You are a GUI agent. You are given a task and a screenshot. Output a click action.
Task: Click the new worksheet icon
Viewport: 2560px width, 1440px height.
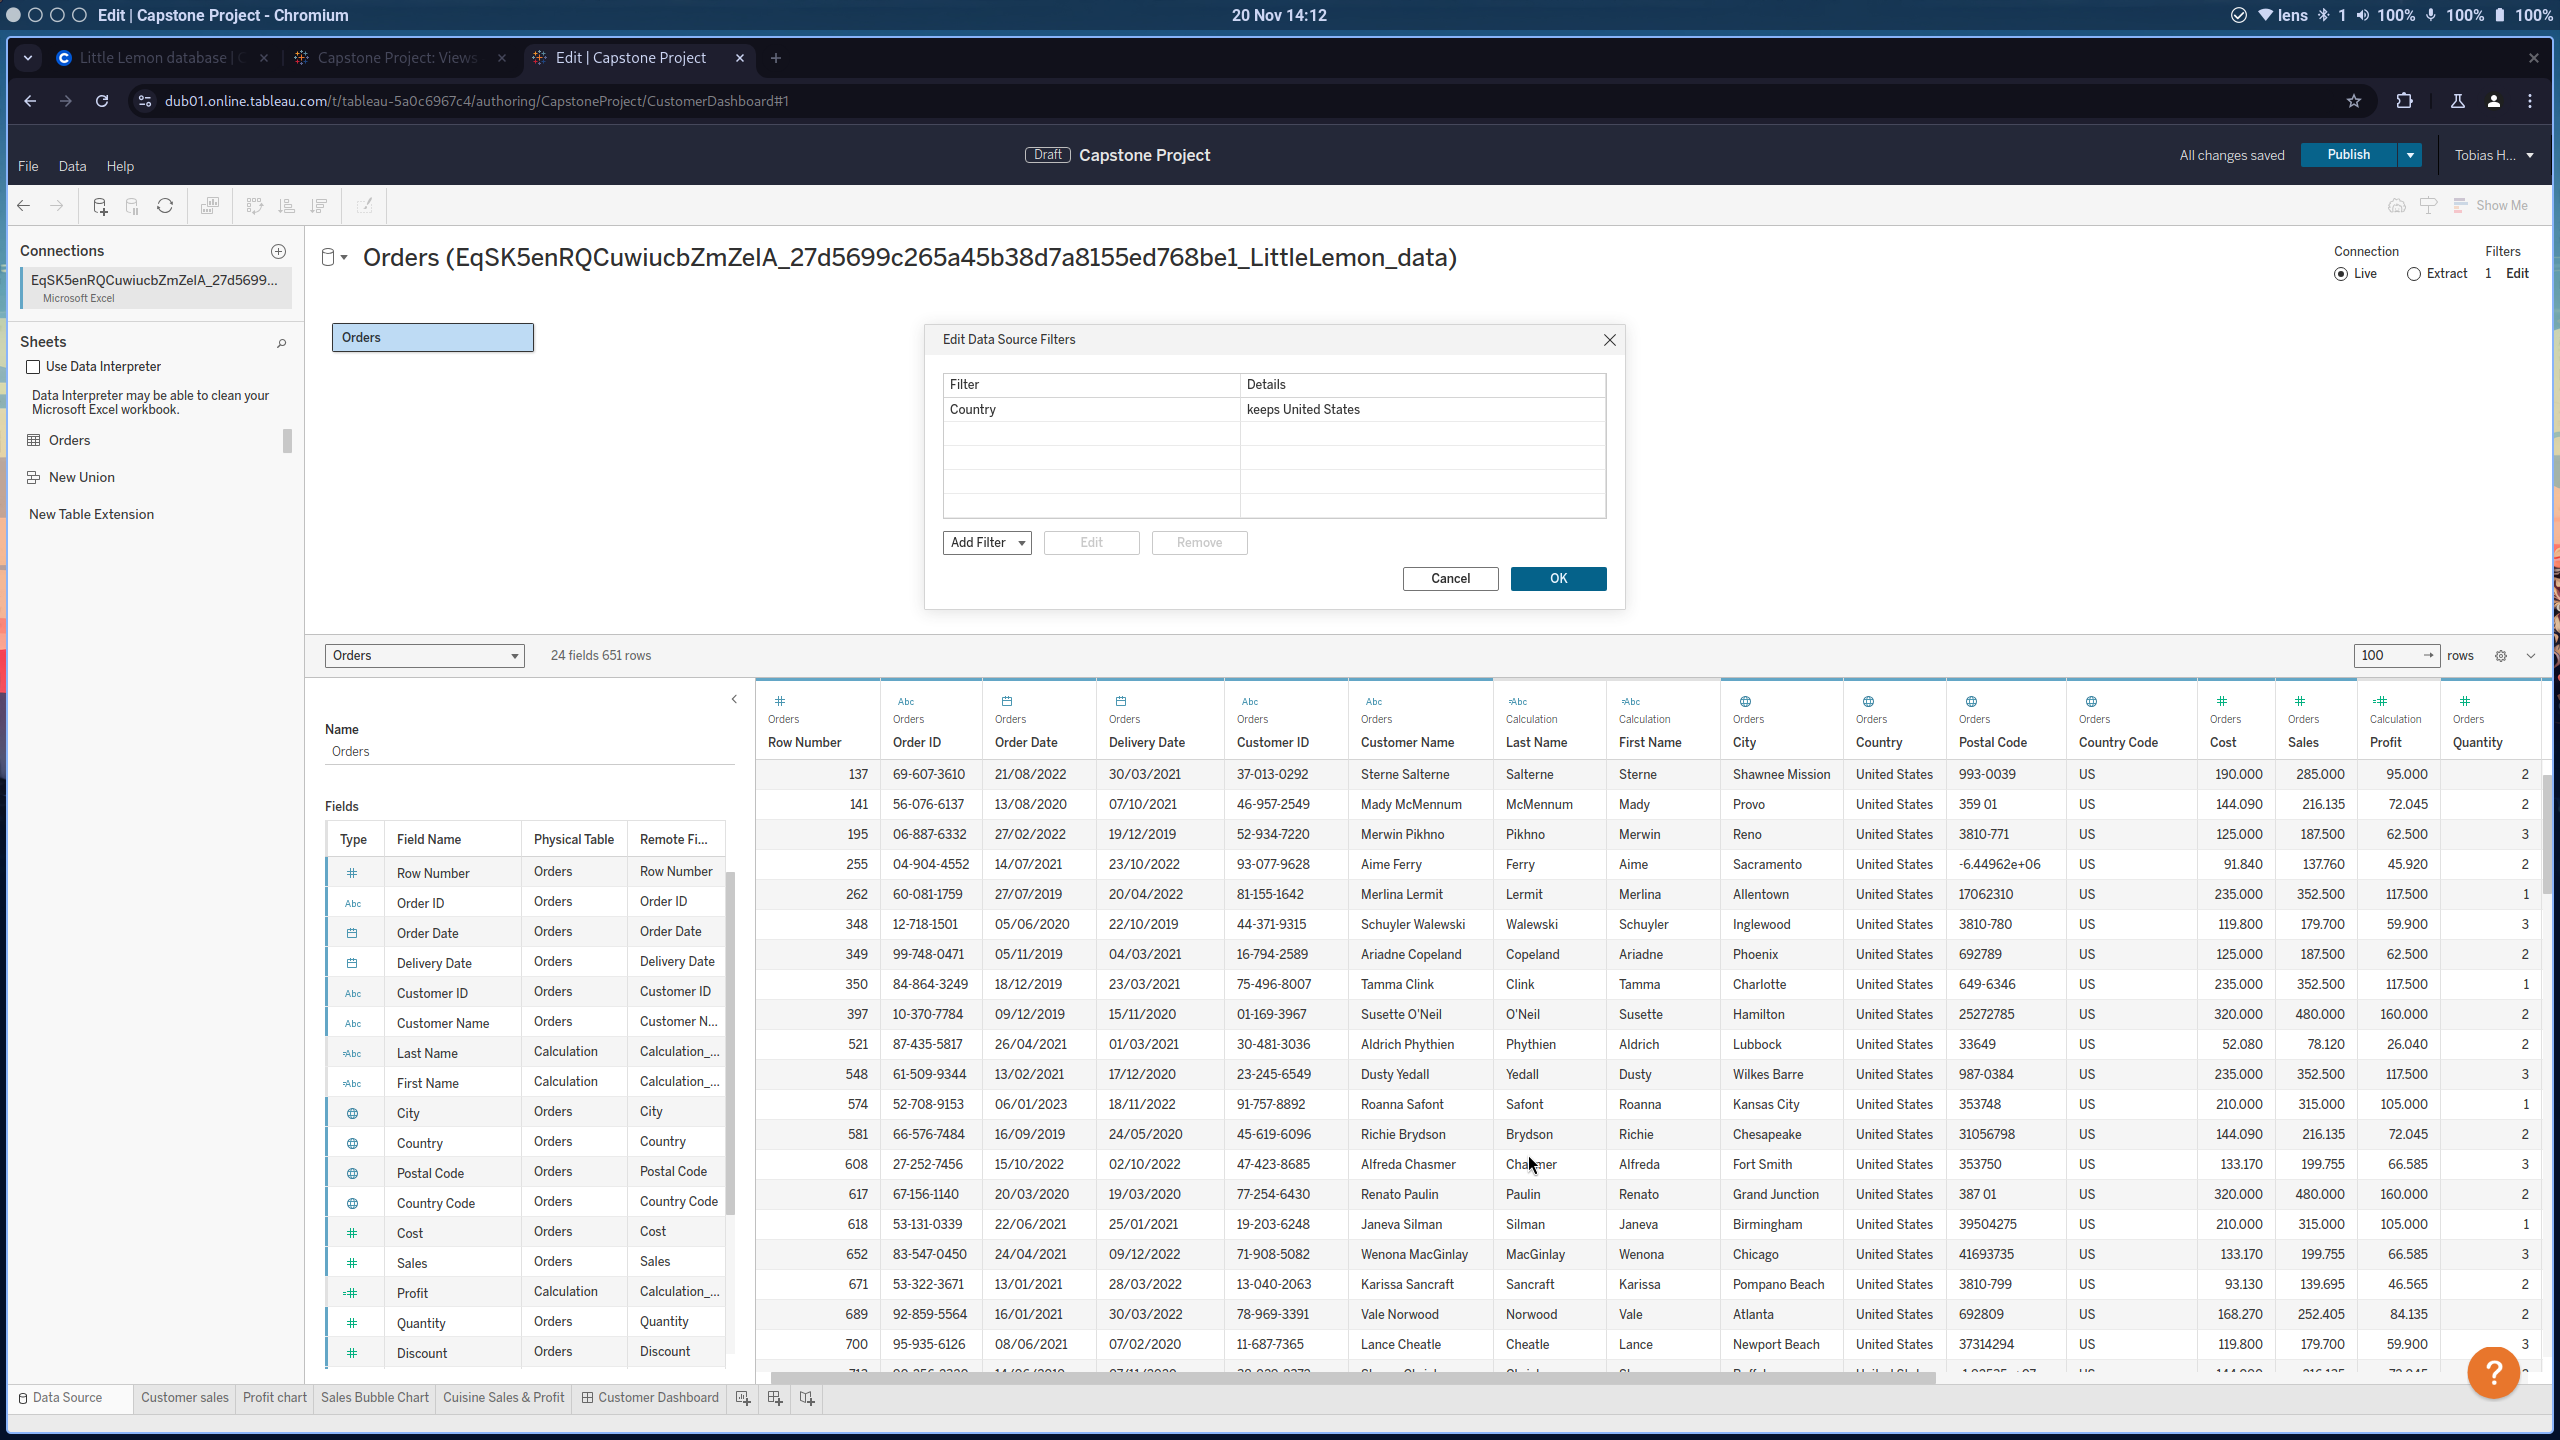click(743, 1398)
